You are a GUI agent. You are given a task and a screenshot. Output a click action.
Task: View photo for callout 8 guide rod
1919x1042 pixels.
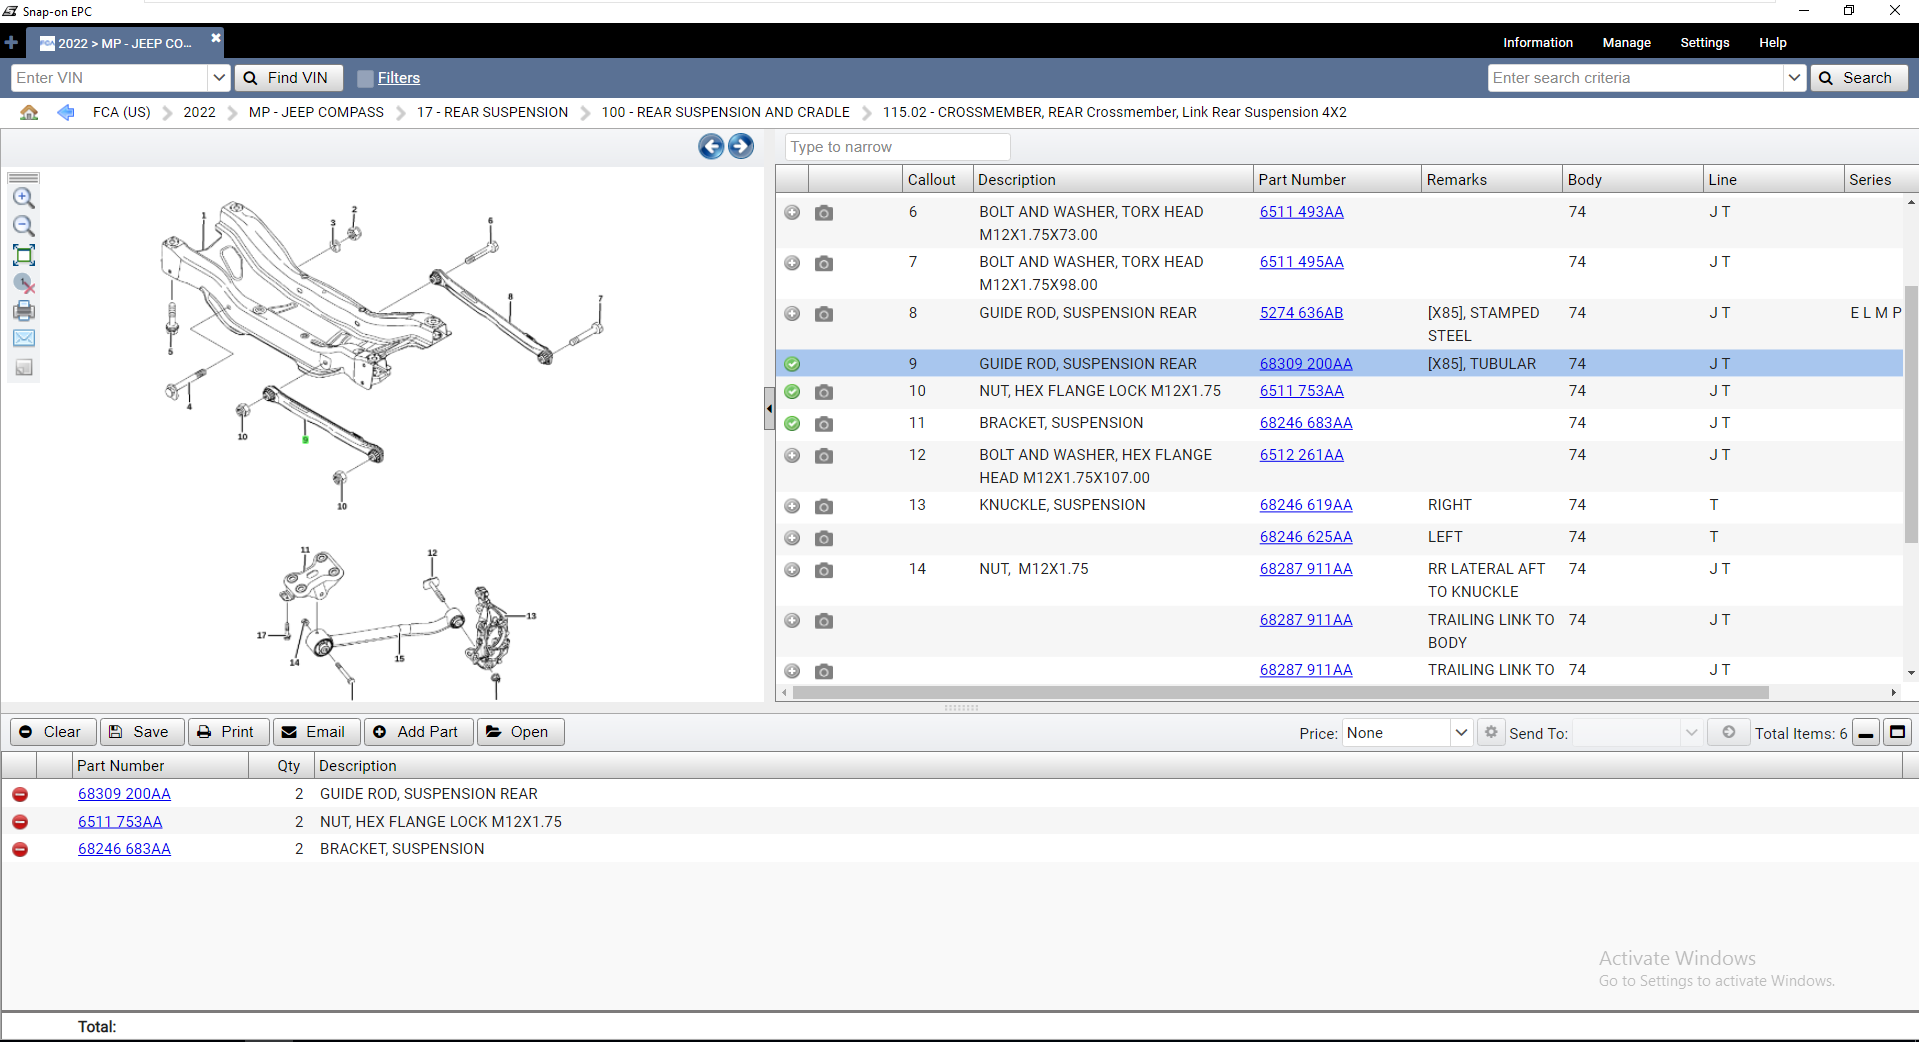pyautogui.click(x=824, y=314)
